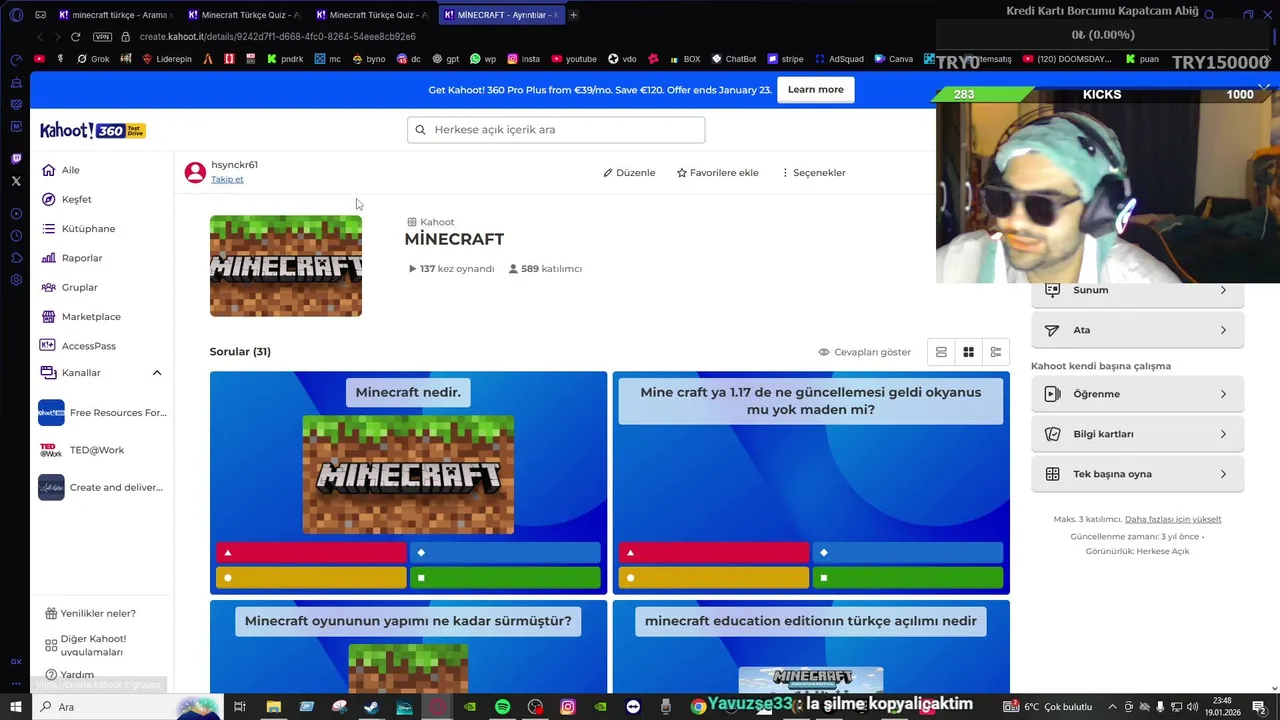Open the insta bookmark
The width and height of the screenshot is (1280, 720).
click(524, 59)
